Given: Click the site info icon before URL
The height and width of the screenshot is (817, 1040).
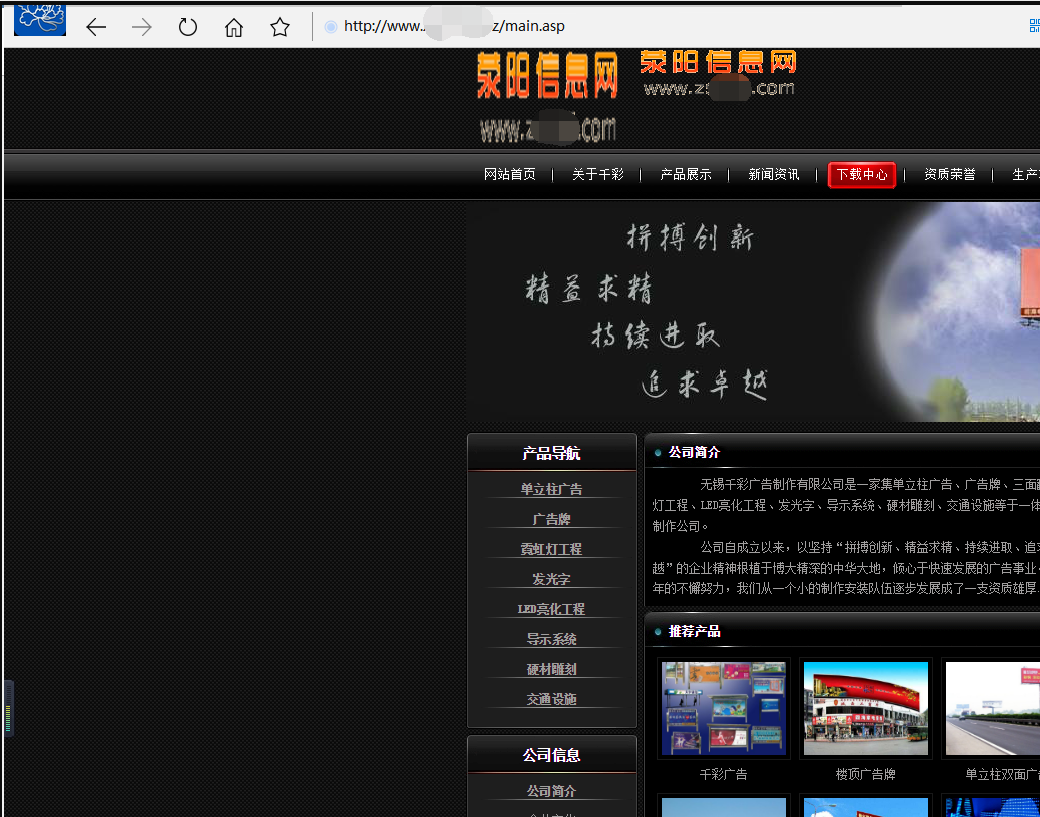Looking at the screenshot, I should click(330, 27).
